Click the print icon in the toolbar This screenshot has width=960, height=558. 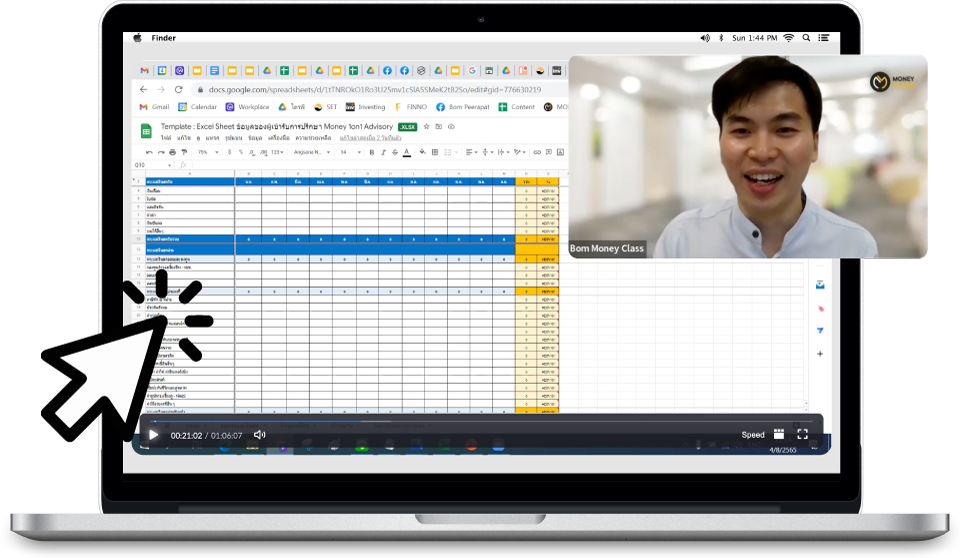[x=172, y=152]
